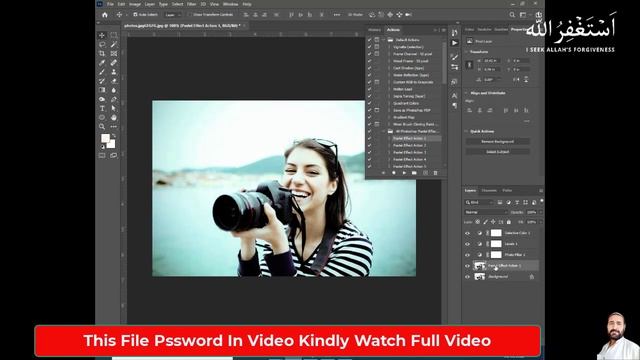Select Pastel Effect Action 2
Image resolution: width=640 pixels, height=360 pixels.
[409, 145]
